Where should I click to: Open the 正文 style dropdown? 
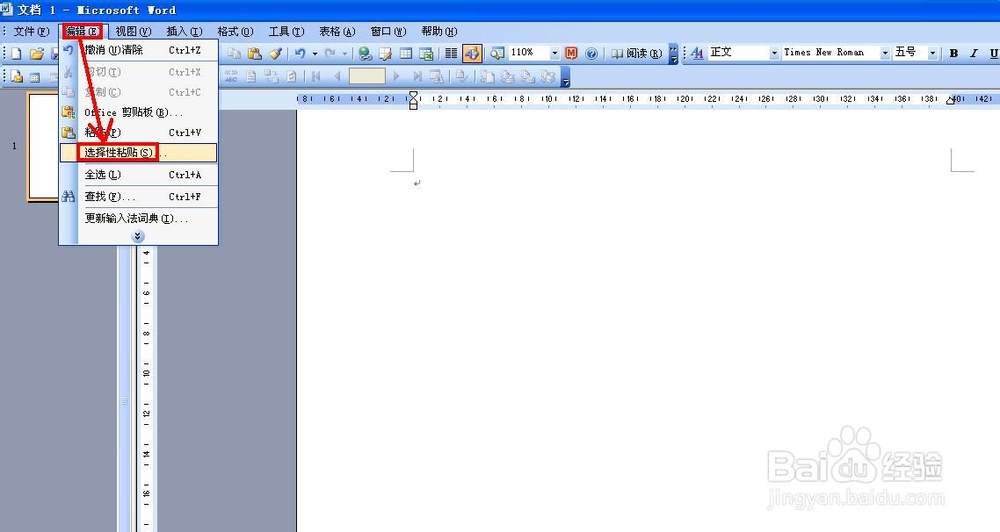774,54
